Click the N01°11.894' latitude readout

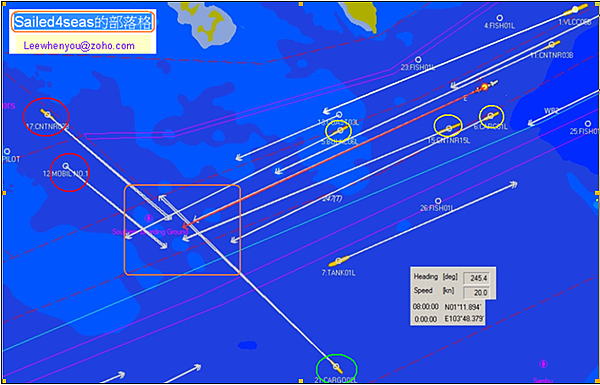click(462, 307)
